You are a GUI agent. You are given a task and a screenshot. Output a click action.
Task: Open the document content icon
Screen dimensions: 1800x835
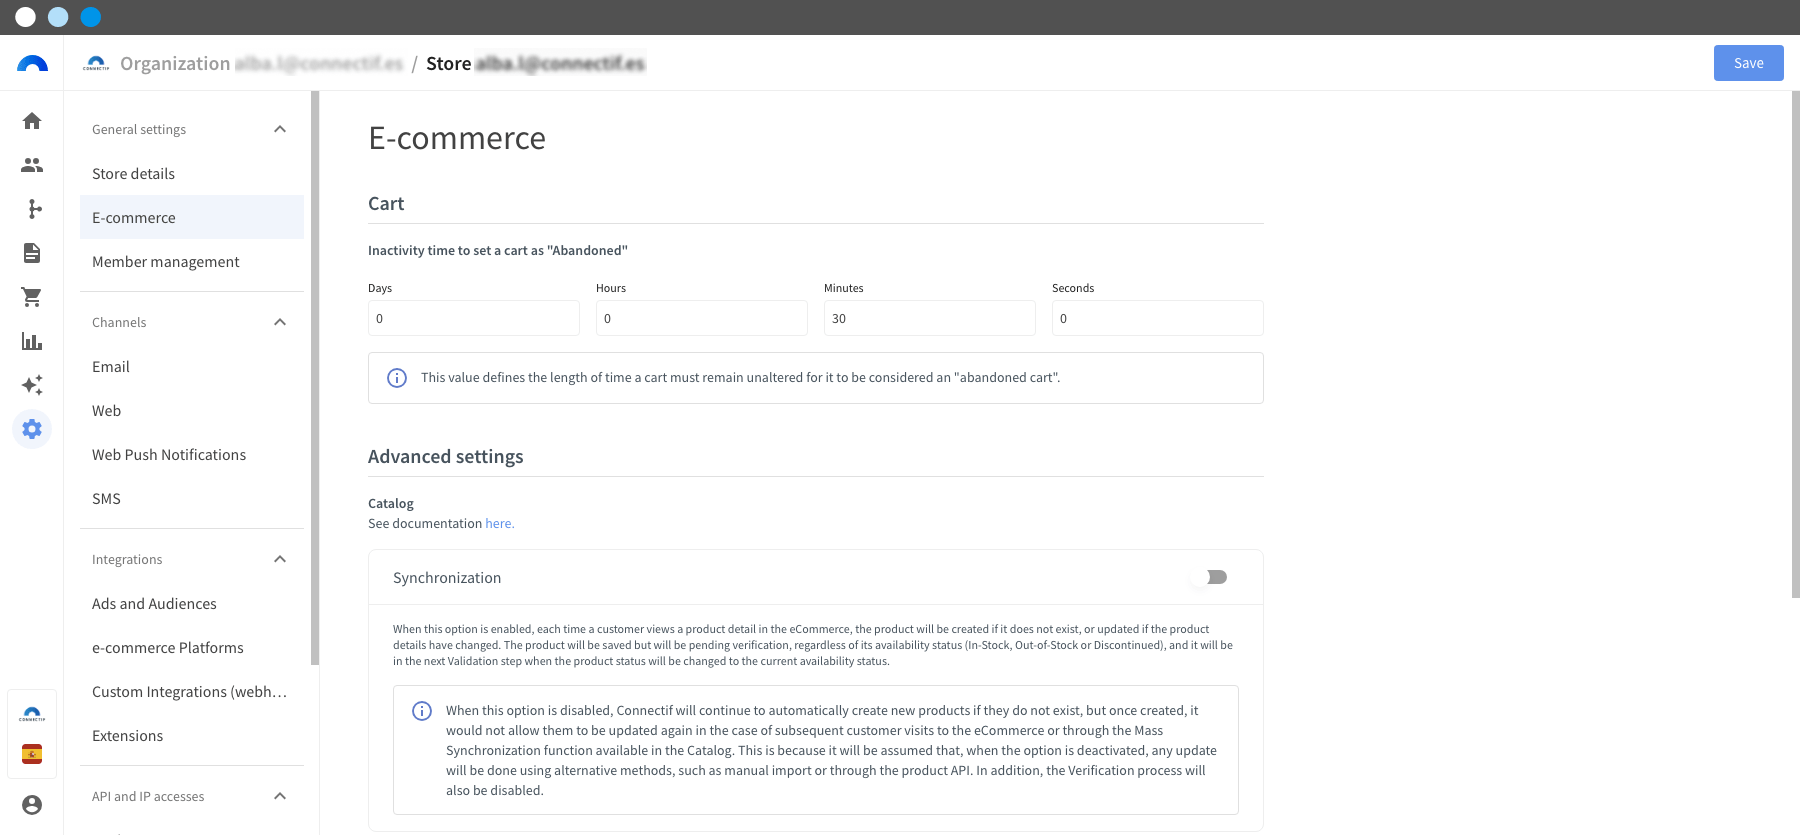click(x=32, y=253)
